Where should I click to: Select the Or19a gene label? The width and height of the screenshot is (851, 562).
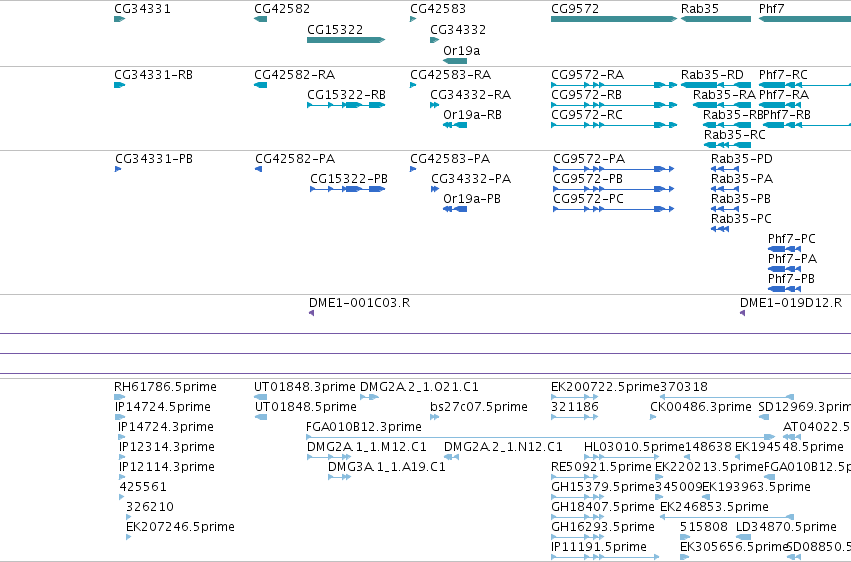461,50
